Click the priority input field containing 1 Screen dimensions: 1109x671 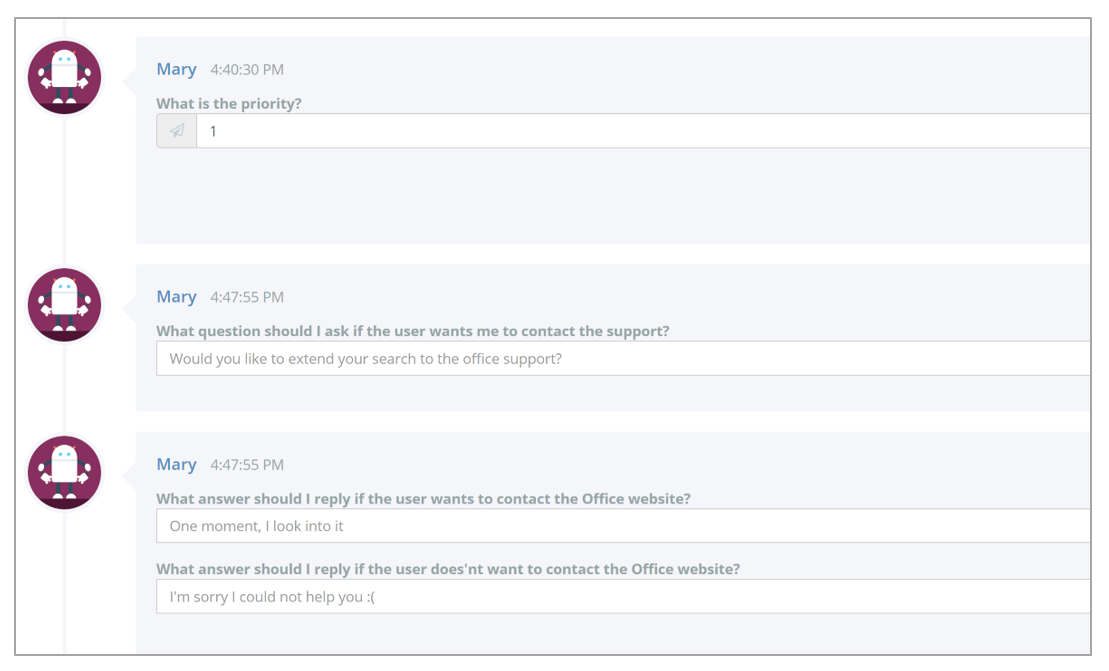(643, 131)
